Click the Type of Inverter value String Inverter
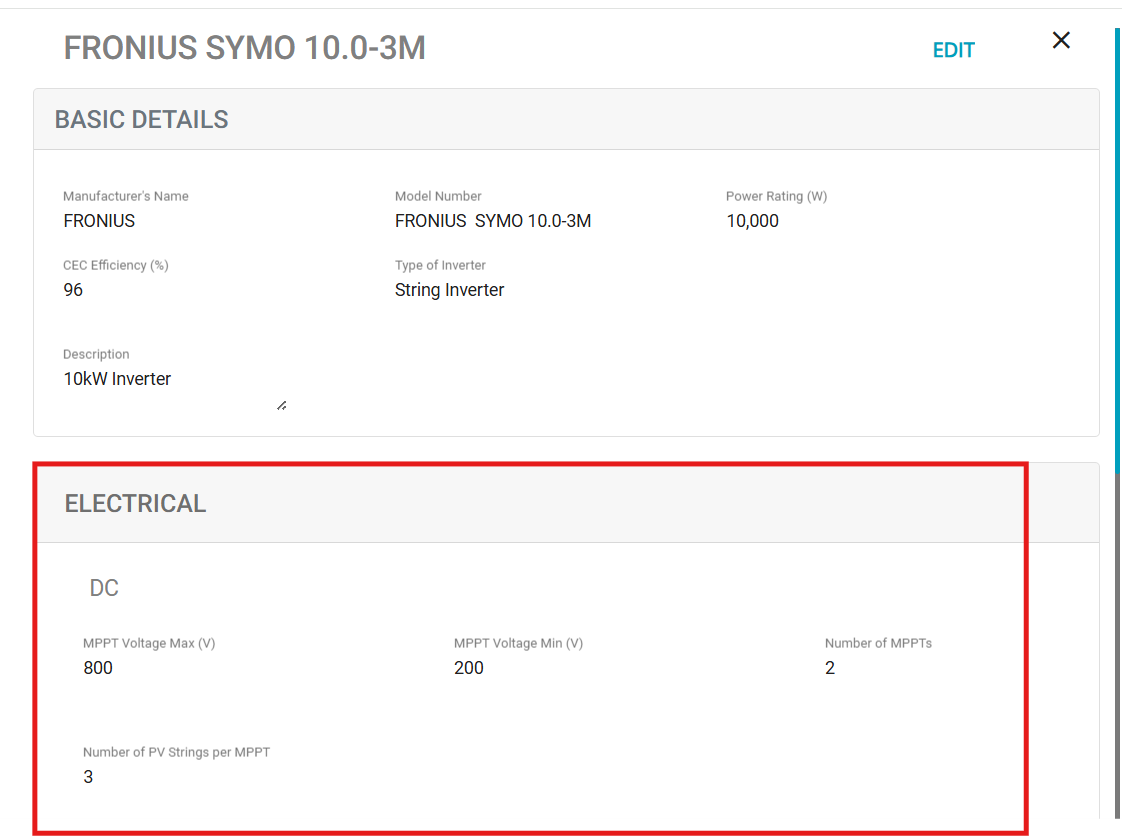Viewport: 1122px width, 836px height. point(449,290)
